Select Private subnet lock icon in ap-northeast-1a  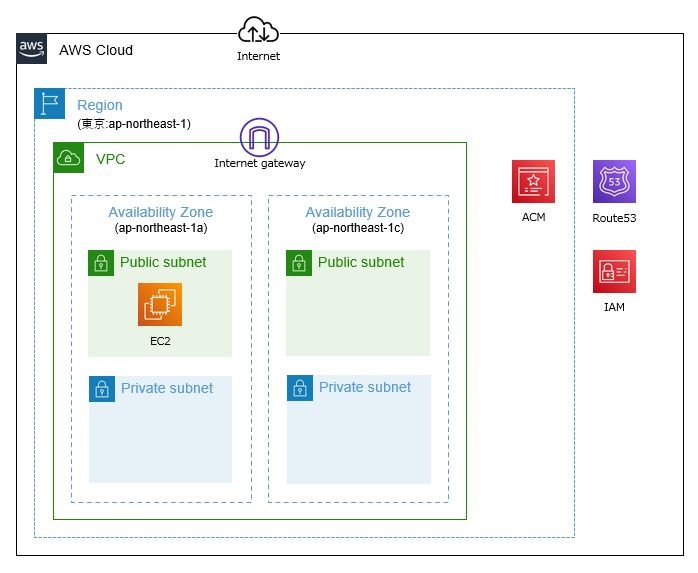point(101,389)
